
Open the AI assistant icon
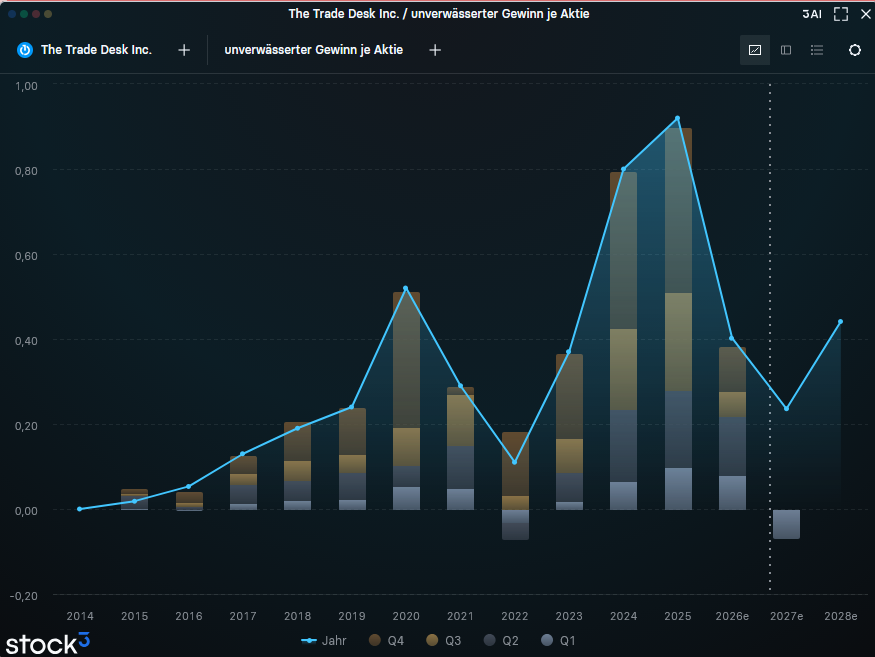[x=812, y=14]
